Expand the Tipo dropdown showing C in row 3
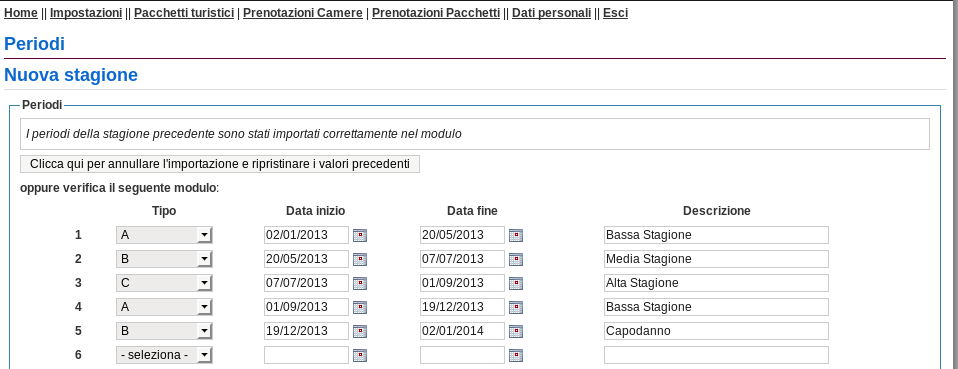The width and height of the screenshot is (958, 369). [164, 283]
